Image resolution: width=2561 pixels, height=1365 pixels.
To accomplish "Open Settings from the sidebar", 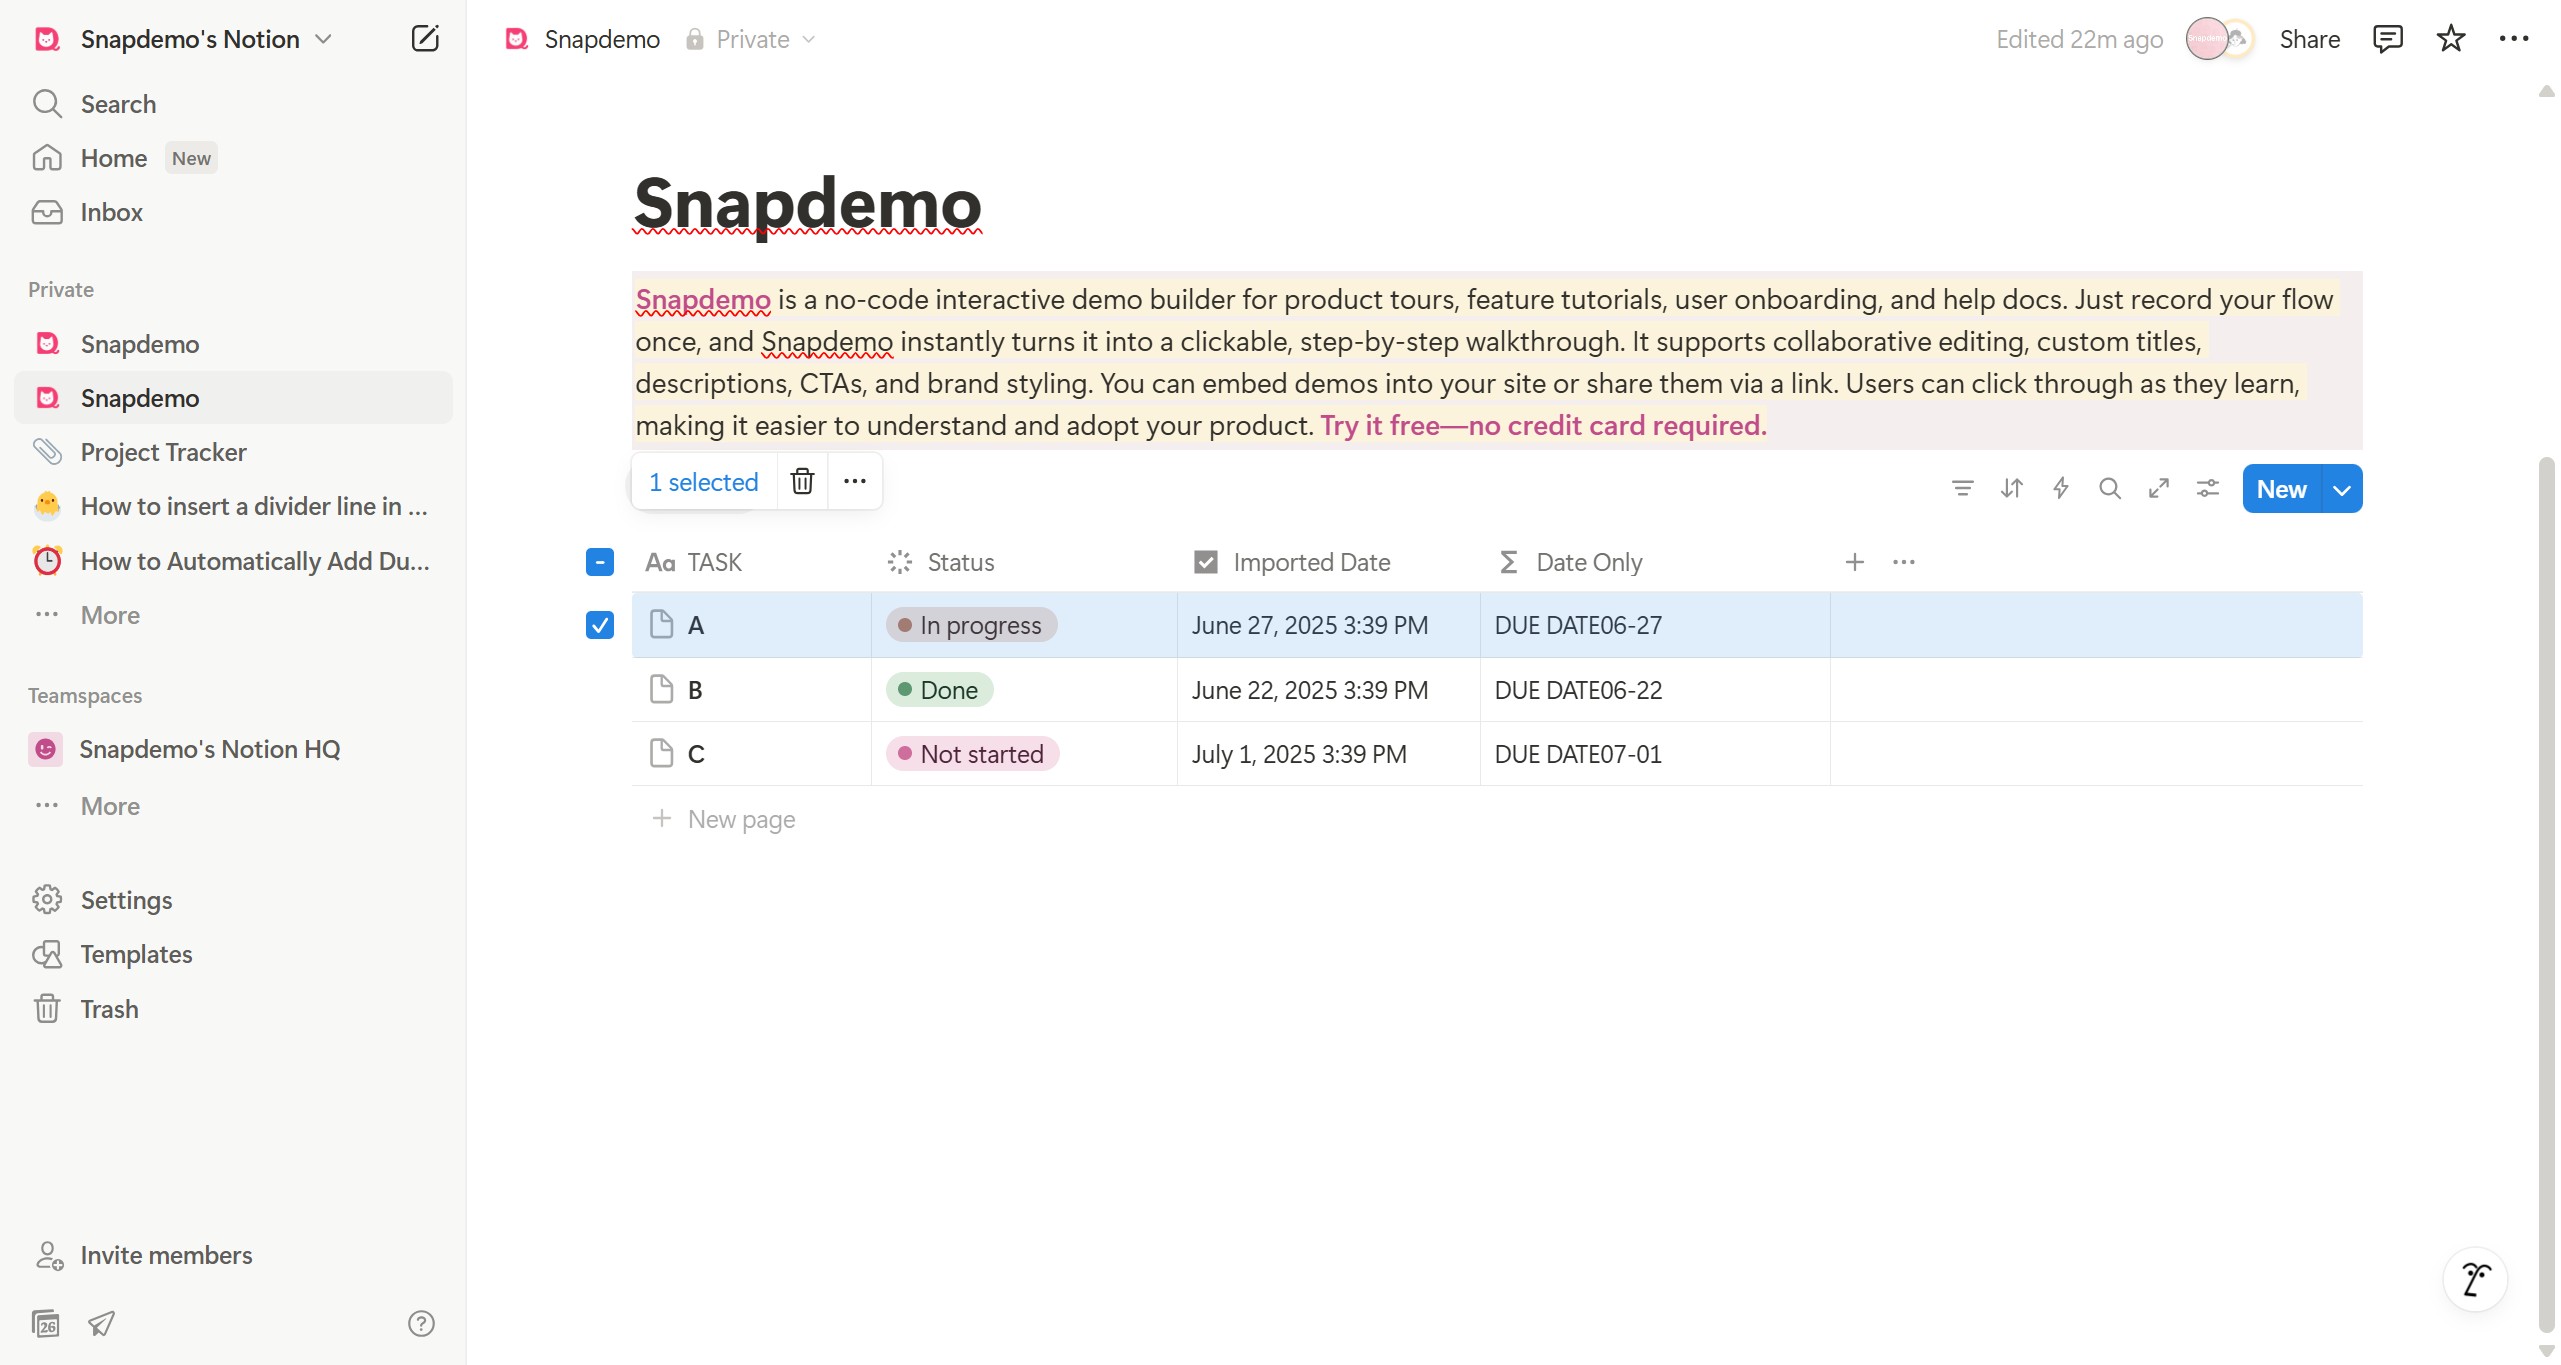I will 233,900.
